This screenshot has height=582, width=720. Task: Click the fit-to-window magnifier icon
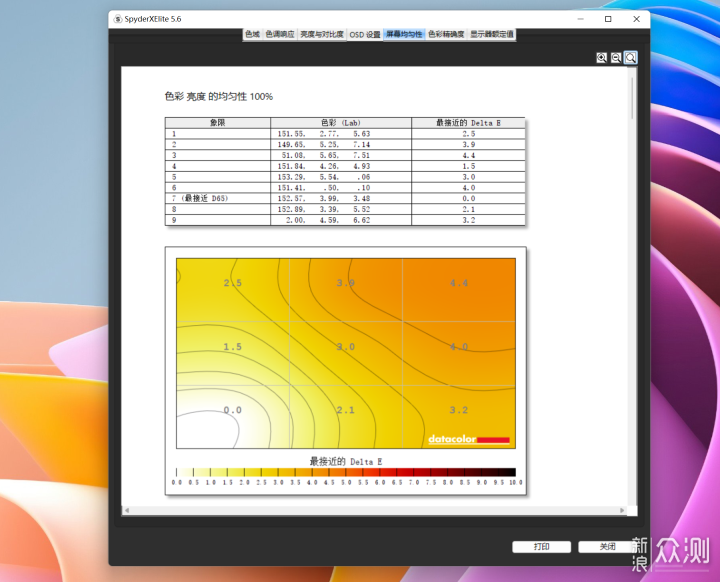tap(630, 57)
